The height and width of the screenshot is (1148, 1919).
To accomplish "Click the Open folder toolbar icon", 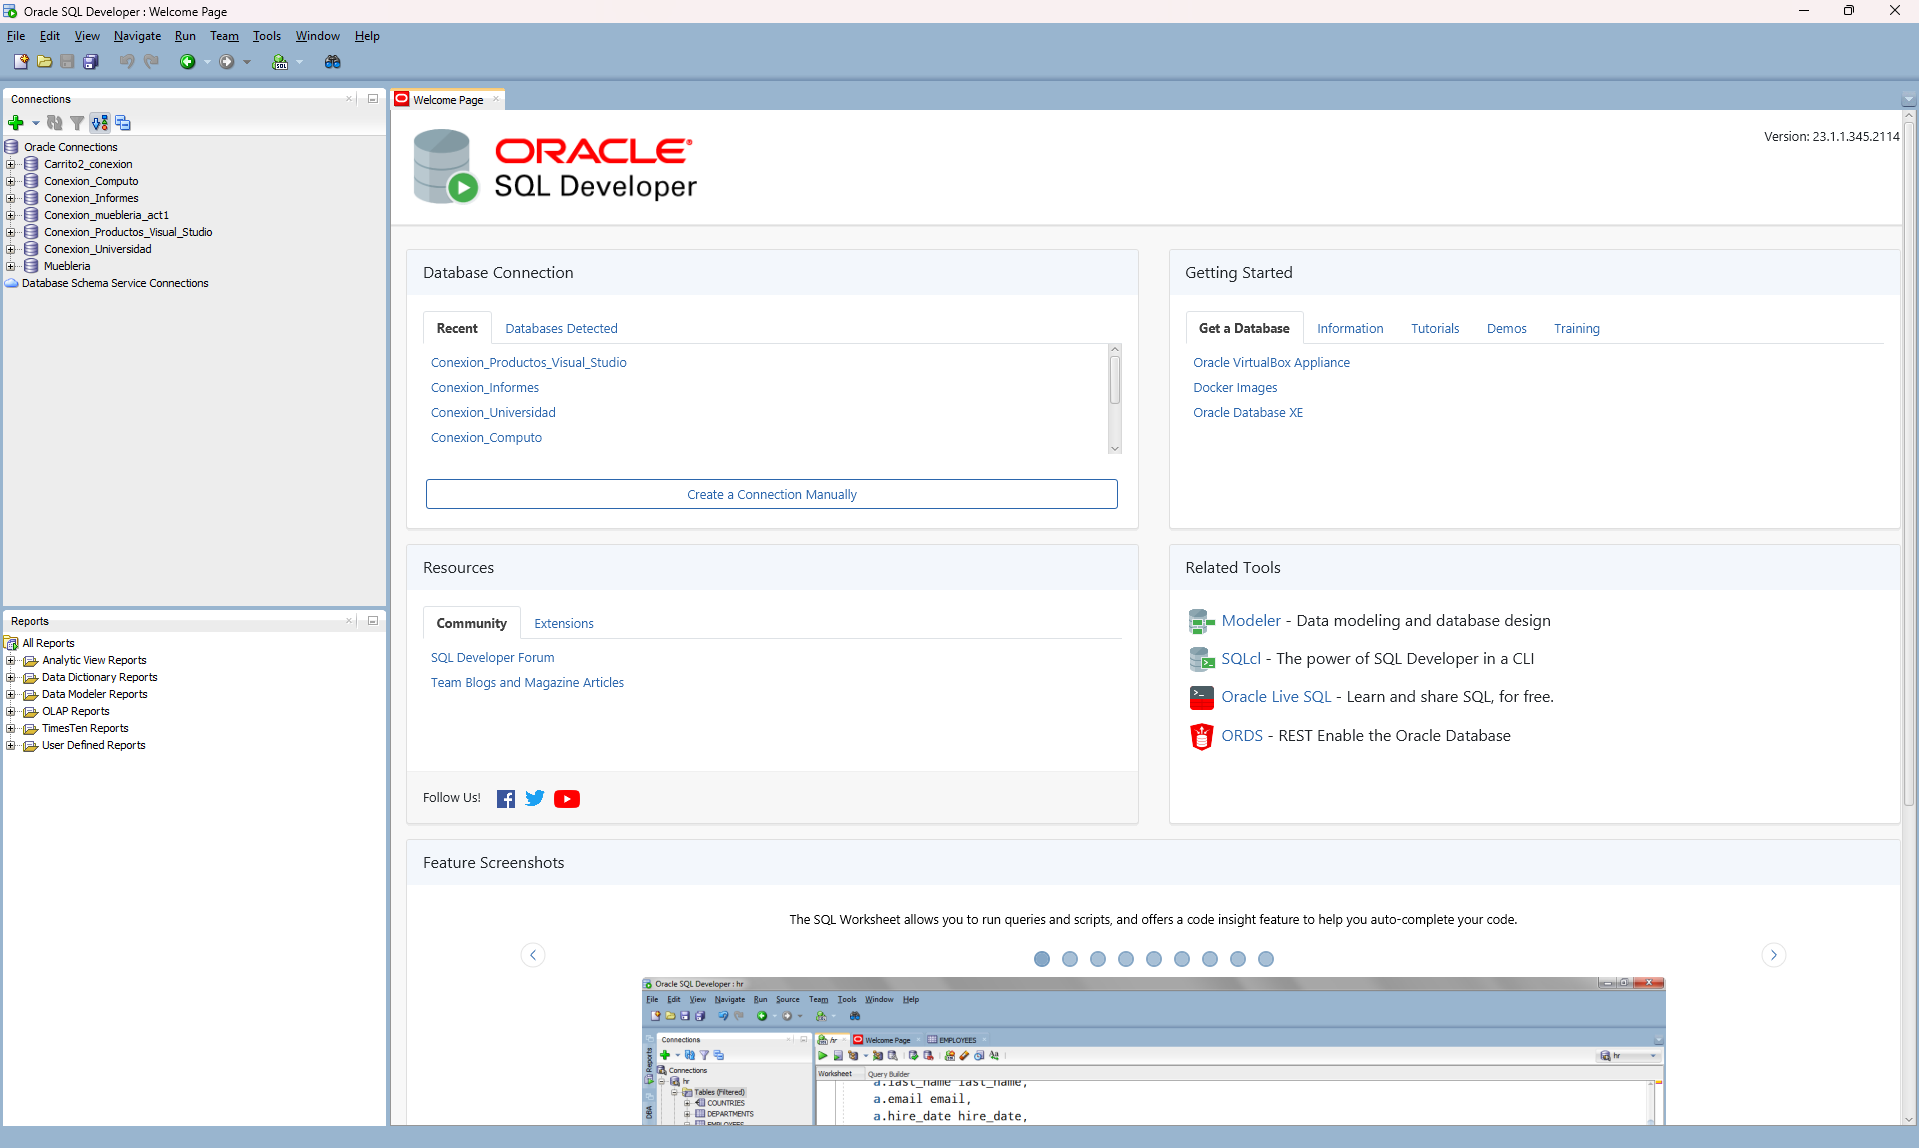I will [45, 62].
